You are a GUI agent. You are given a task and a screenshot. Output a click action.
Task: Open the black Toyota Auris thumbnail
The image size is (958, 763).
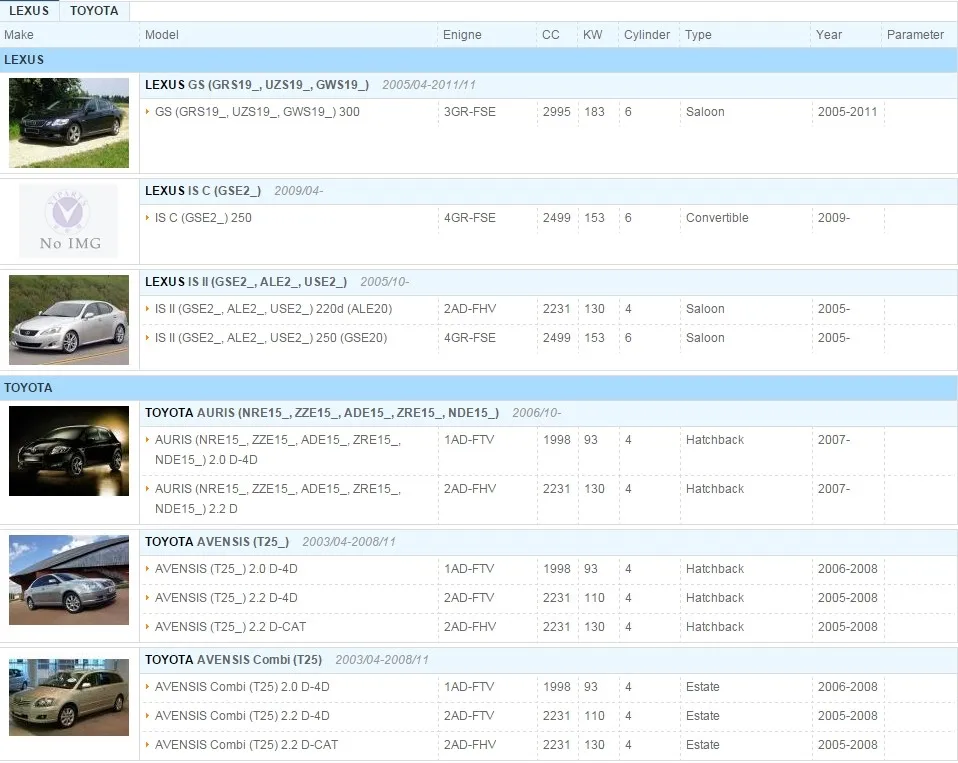[x=69, y=451]
